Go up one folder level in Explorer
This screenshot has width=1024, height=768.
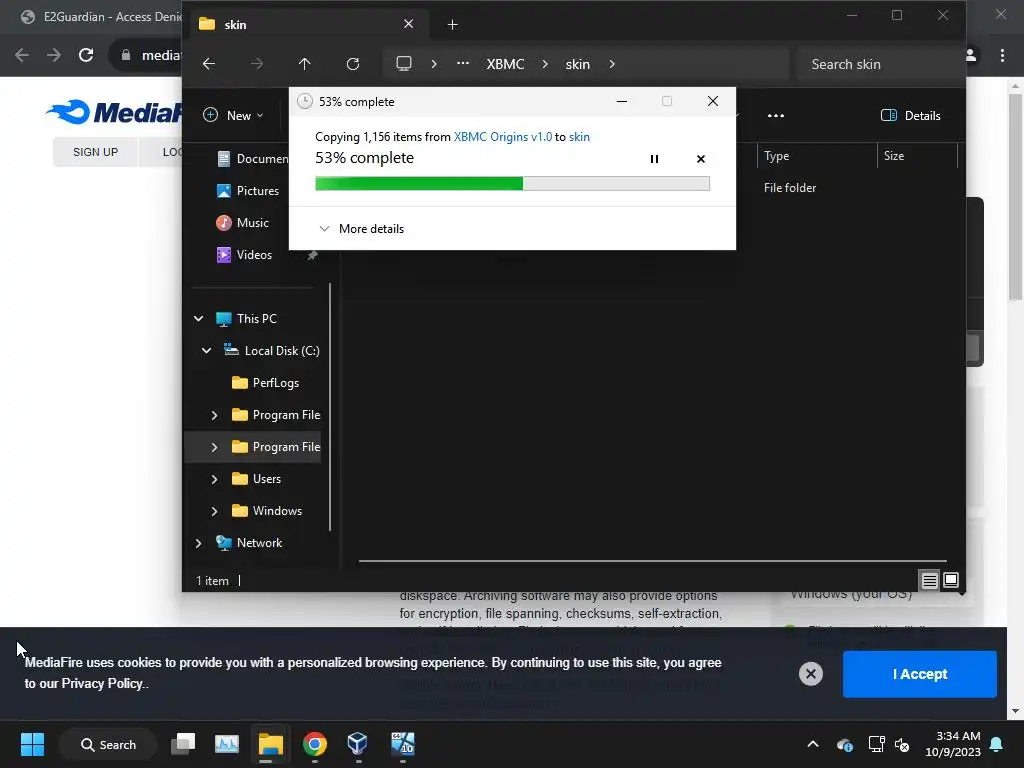tap(304, 64)
